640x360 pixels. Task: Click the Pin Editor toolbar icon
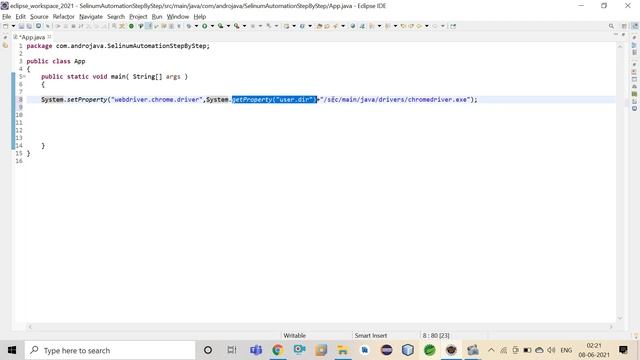453,26
